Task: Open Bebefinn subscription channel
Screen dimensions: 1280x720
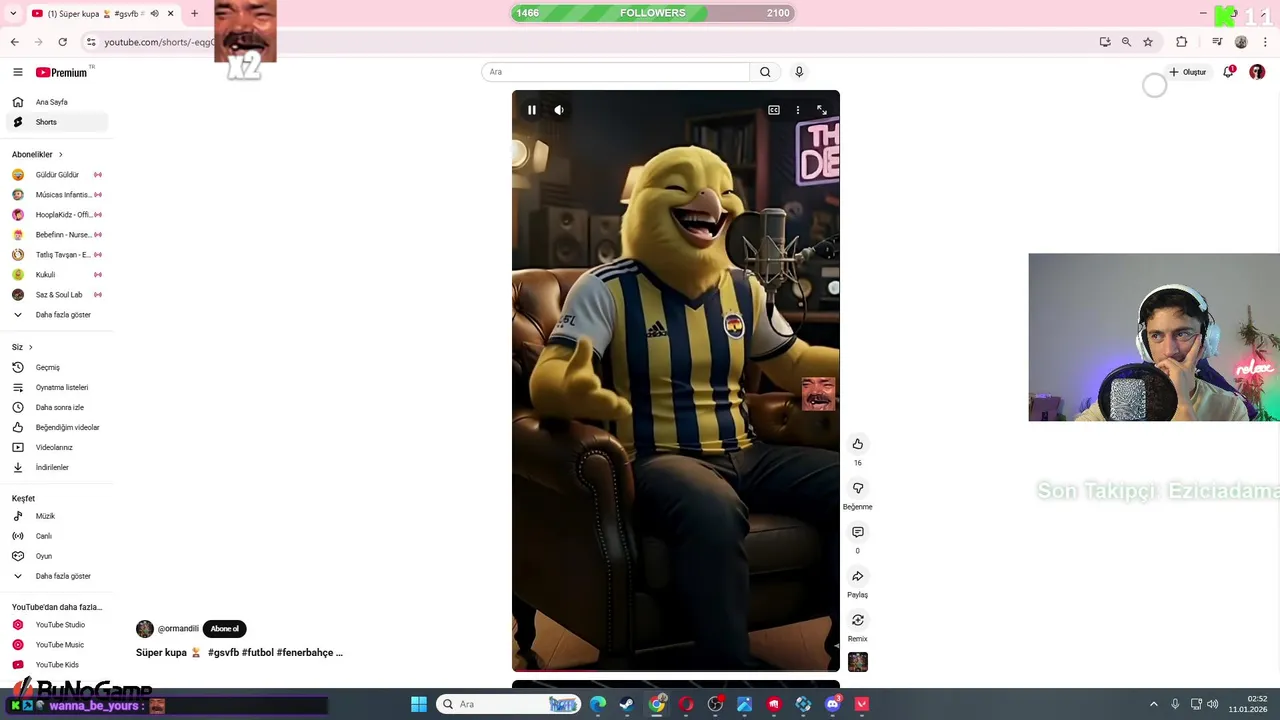Action: coord(57,235)
